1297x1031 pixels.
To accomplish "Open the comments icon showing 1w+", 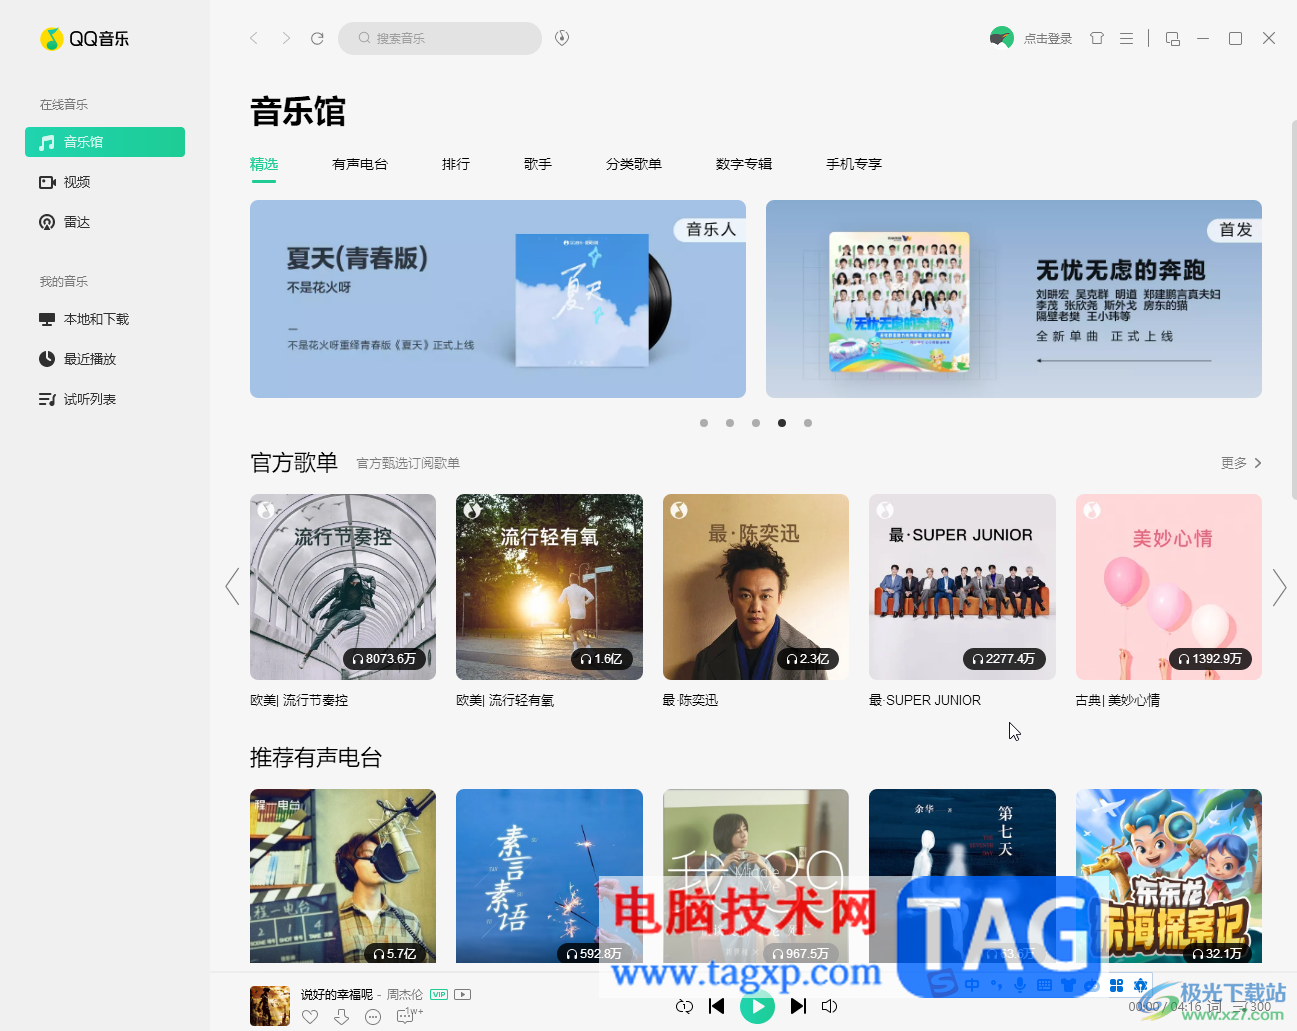I will click(409, 1016).
